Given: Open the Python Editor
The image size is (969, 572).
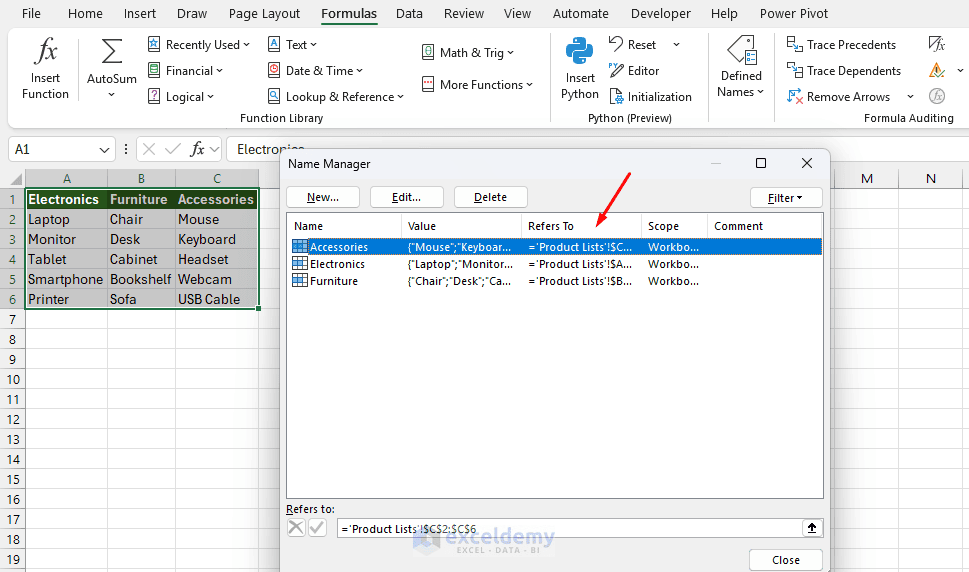Looking at the screenshot, I should tap(635, 70).
